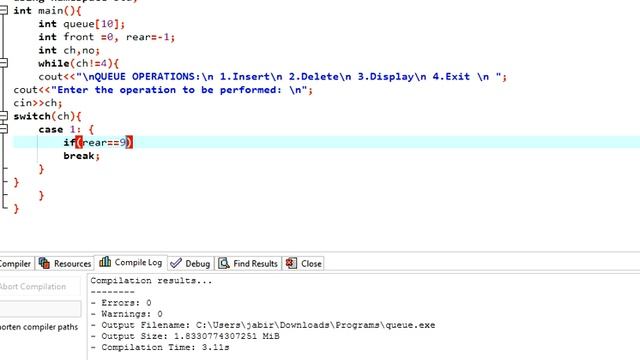Viewport: 640px width, 360px height.
Task: Click the compilation progress bar
Action: click(40, 309)
